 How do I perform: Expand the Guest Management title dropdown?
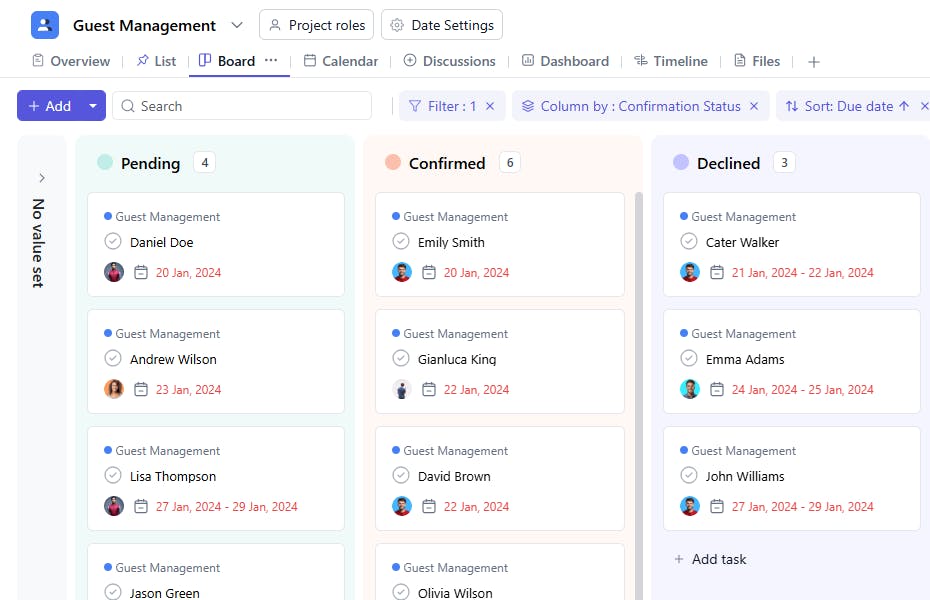[x=237, y=25]
